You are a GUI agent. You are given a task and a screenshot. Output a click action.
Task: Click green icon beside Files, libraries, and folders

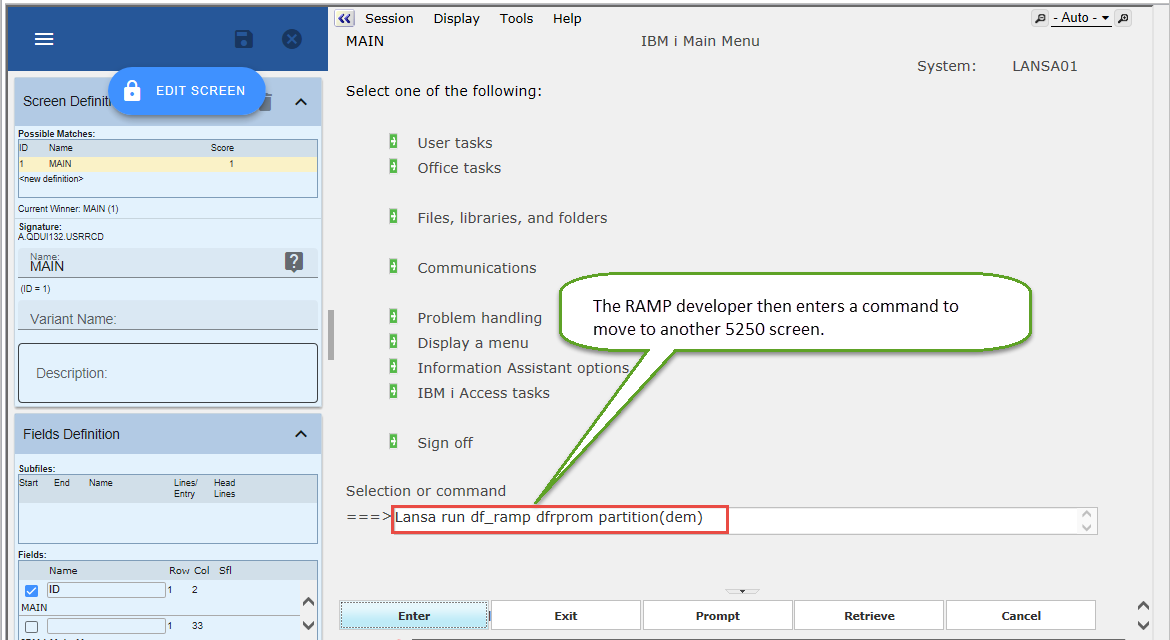[x=393, y=216]
